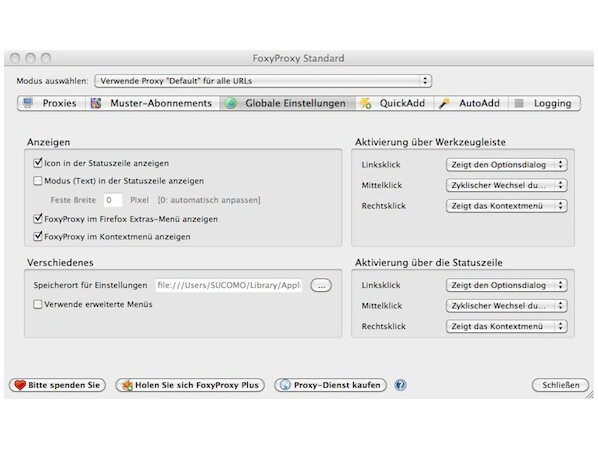Click the Proxies tab computer icon

click(28, 103)
